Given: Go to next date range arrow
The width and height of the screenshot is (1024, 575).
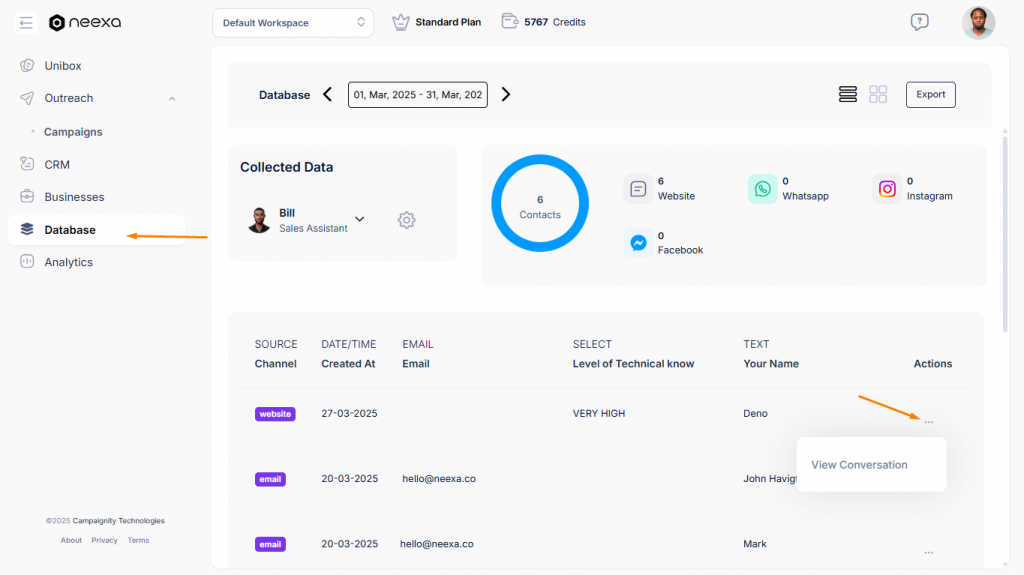Looking at the screenshot, I should pos(505,95).
